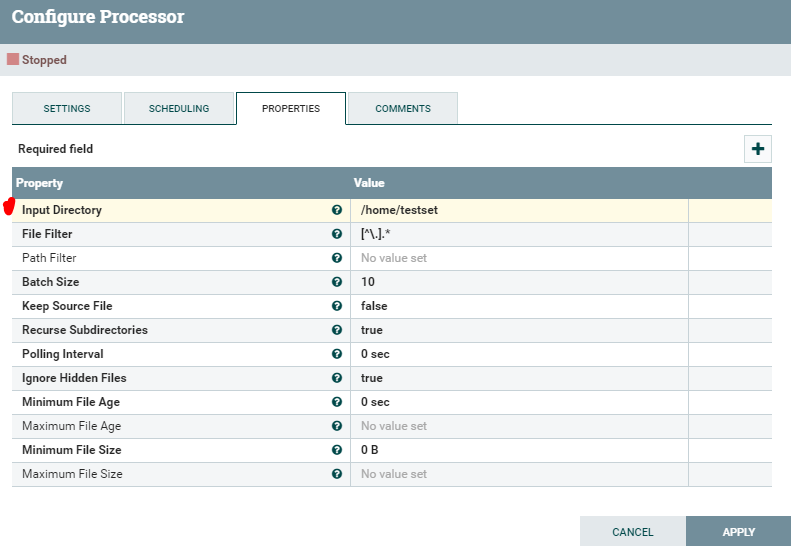Image resolution: width=791 pixels, height=546 pixels.
Task: Open help icon for Minimum File Size
Action: (337, 450)
